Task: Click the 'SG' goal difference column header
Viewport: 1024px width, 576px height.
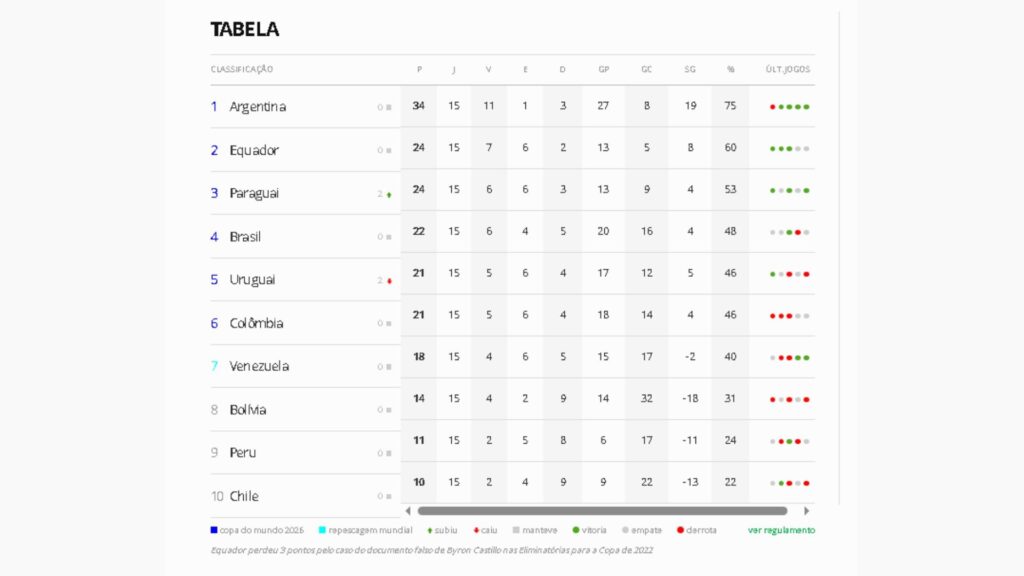Action: pos(690,69)
